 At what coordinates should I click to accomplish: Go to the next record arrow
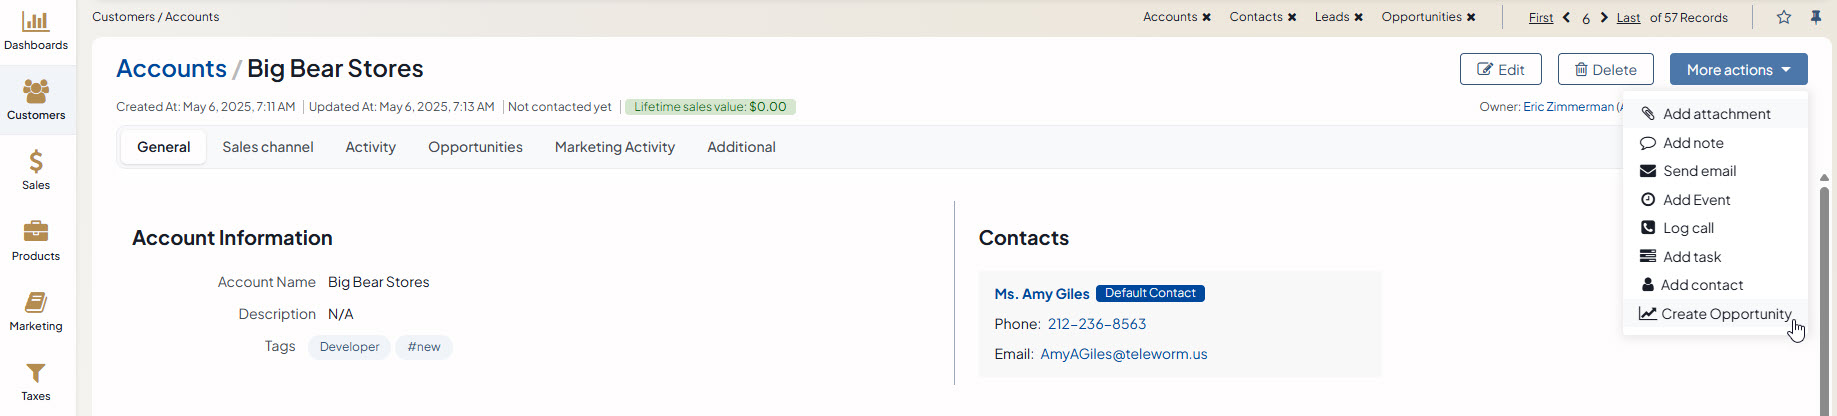1604,18
